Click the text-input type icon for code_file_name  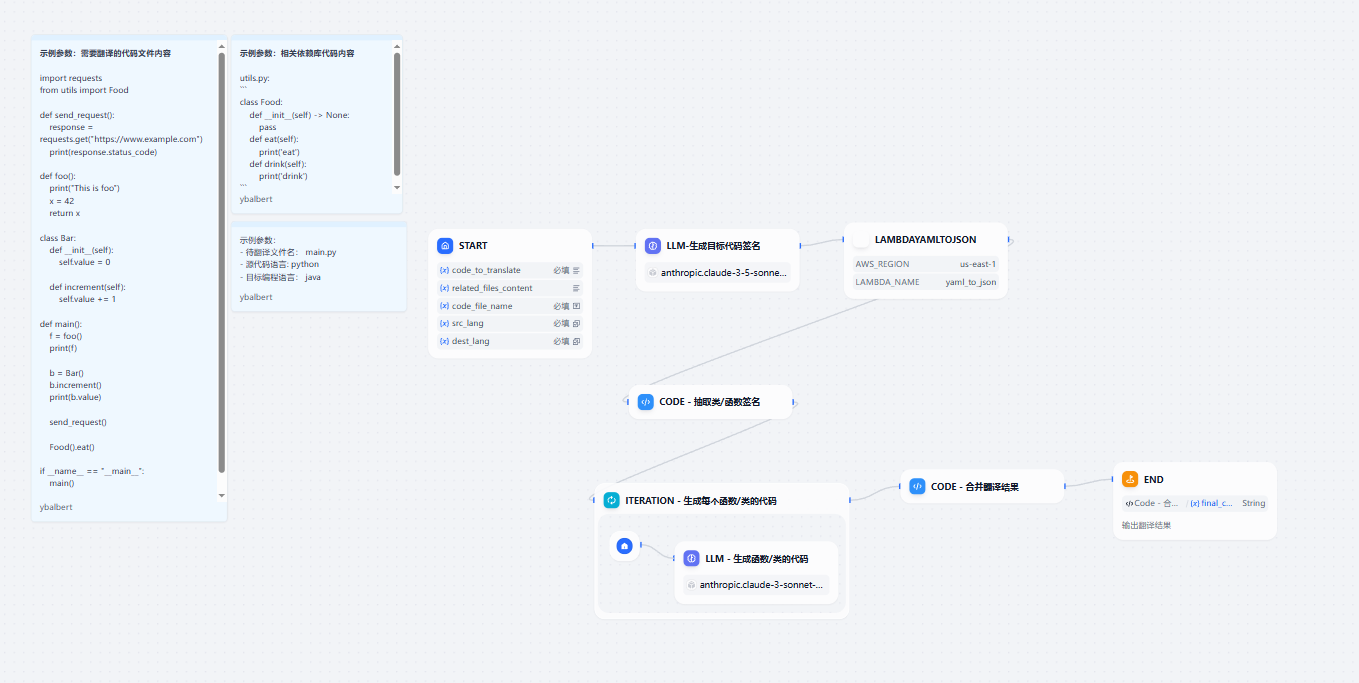click(576, 306)
